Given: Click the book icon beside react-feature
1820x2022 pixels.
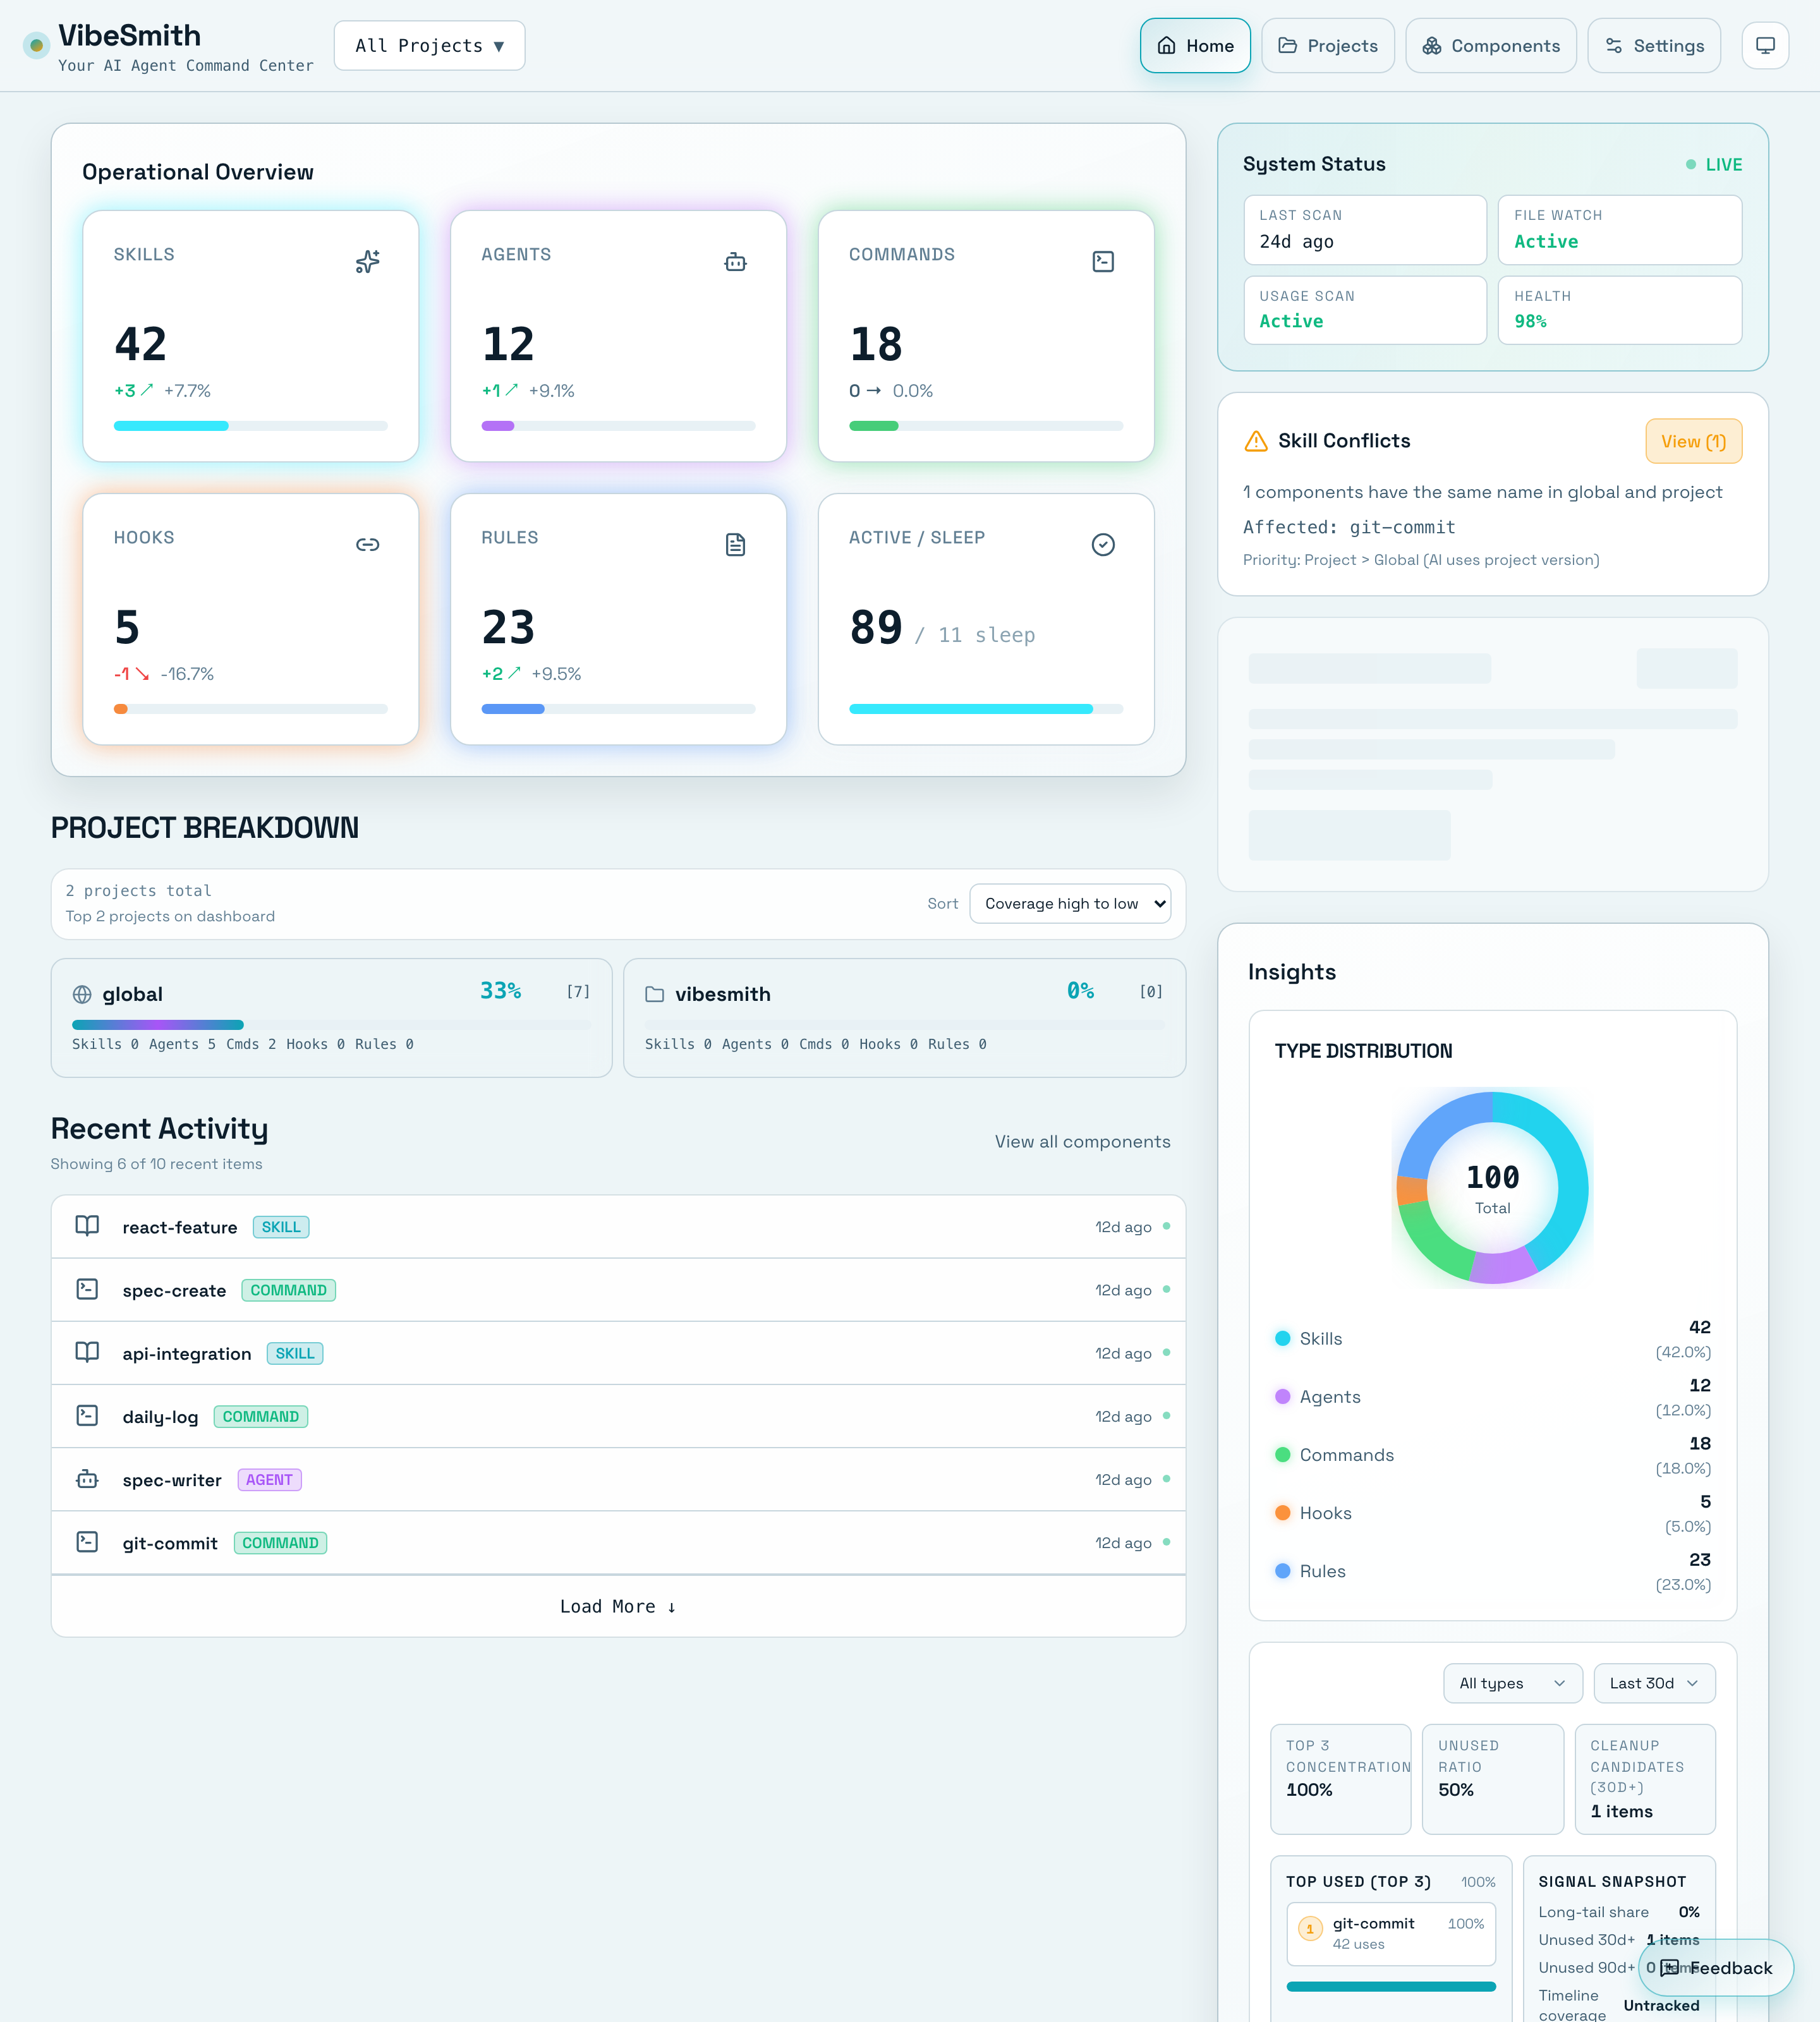Looking at the screenshot, I should 87,1226.
